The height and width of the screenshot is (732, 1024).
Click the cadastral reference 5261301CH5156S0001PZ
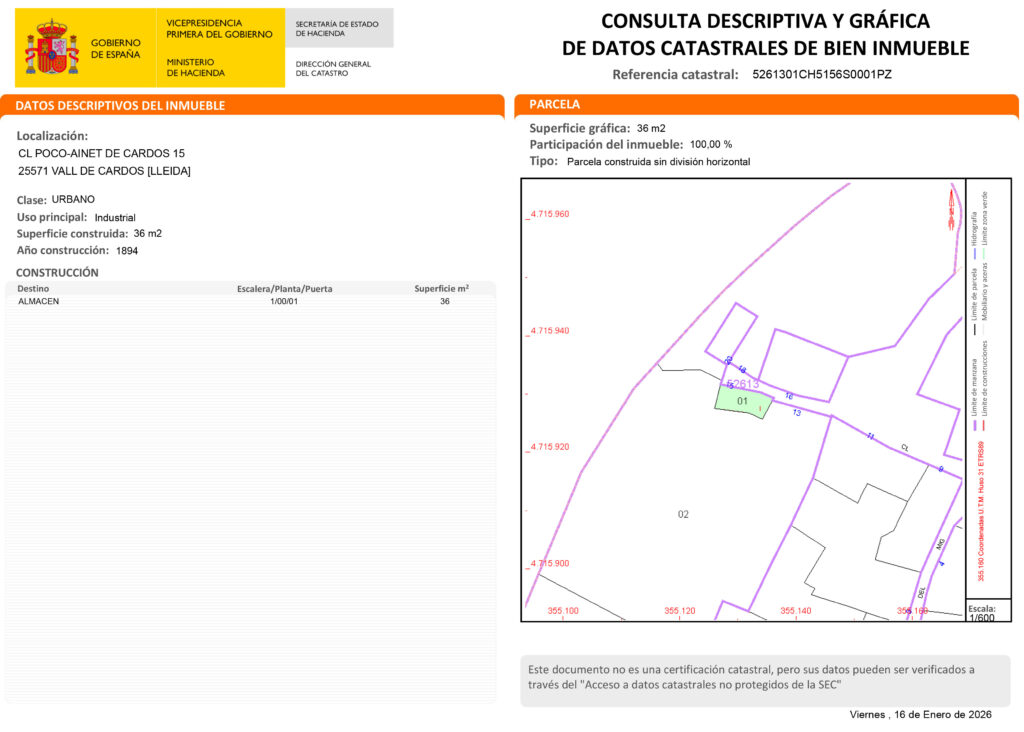(x=821, y=74)
